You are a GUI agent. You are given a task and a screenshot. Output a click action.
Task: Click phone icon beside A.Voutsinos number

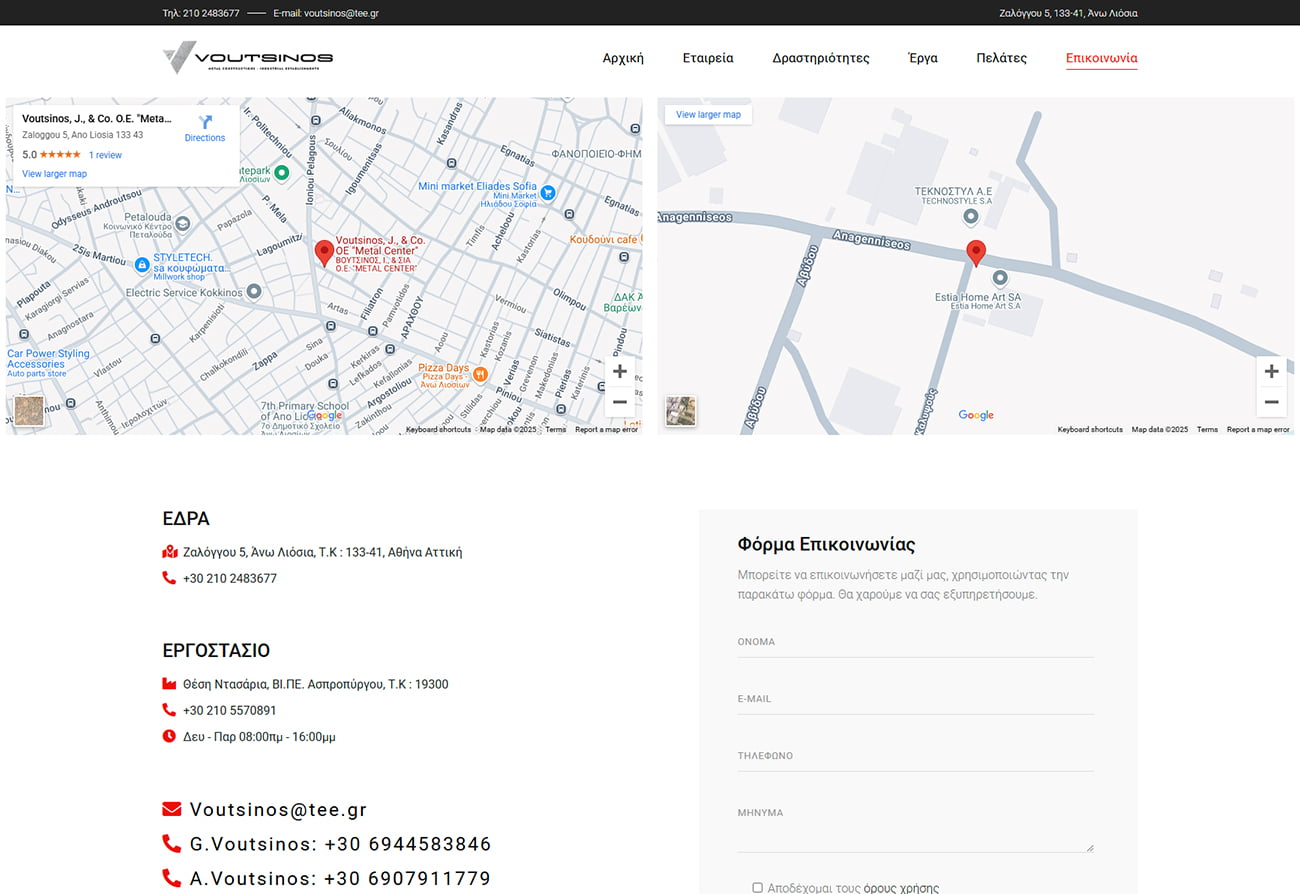tap(172, 878)
